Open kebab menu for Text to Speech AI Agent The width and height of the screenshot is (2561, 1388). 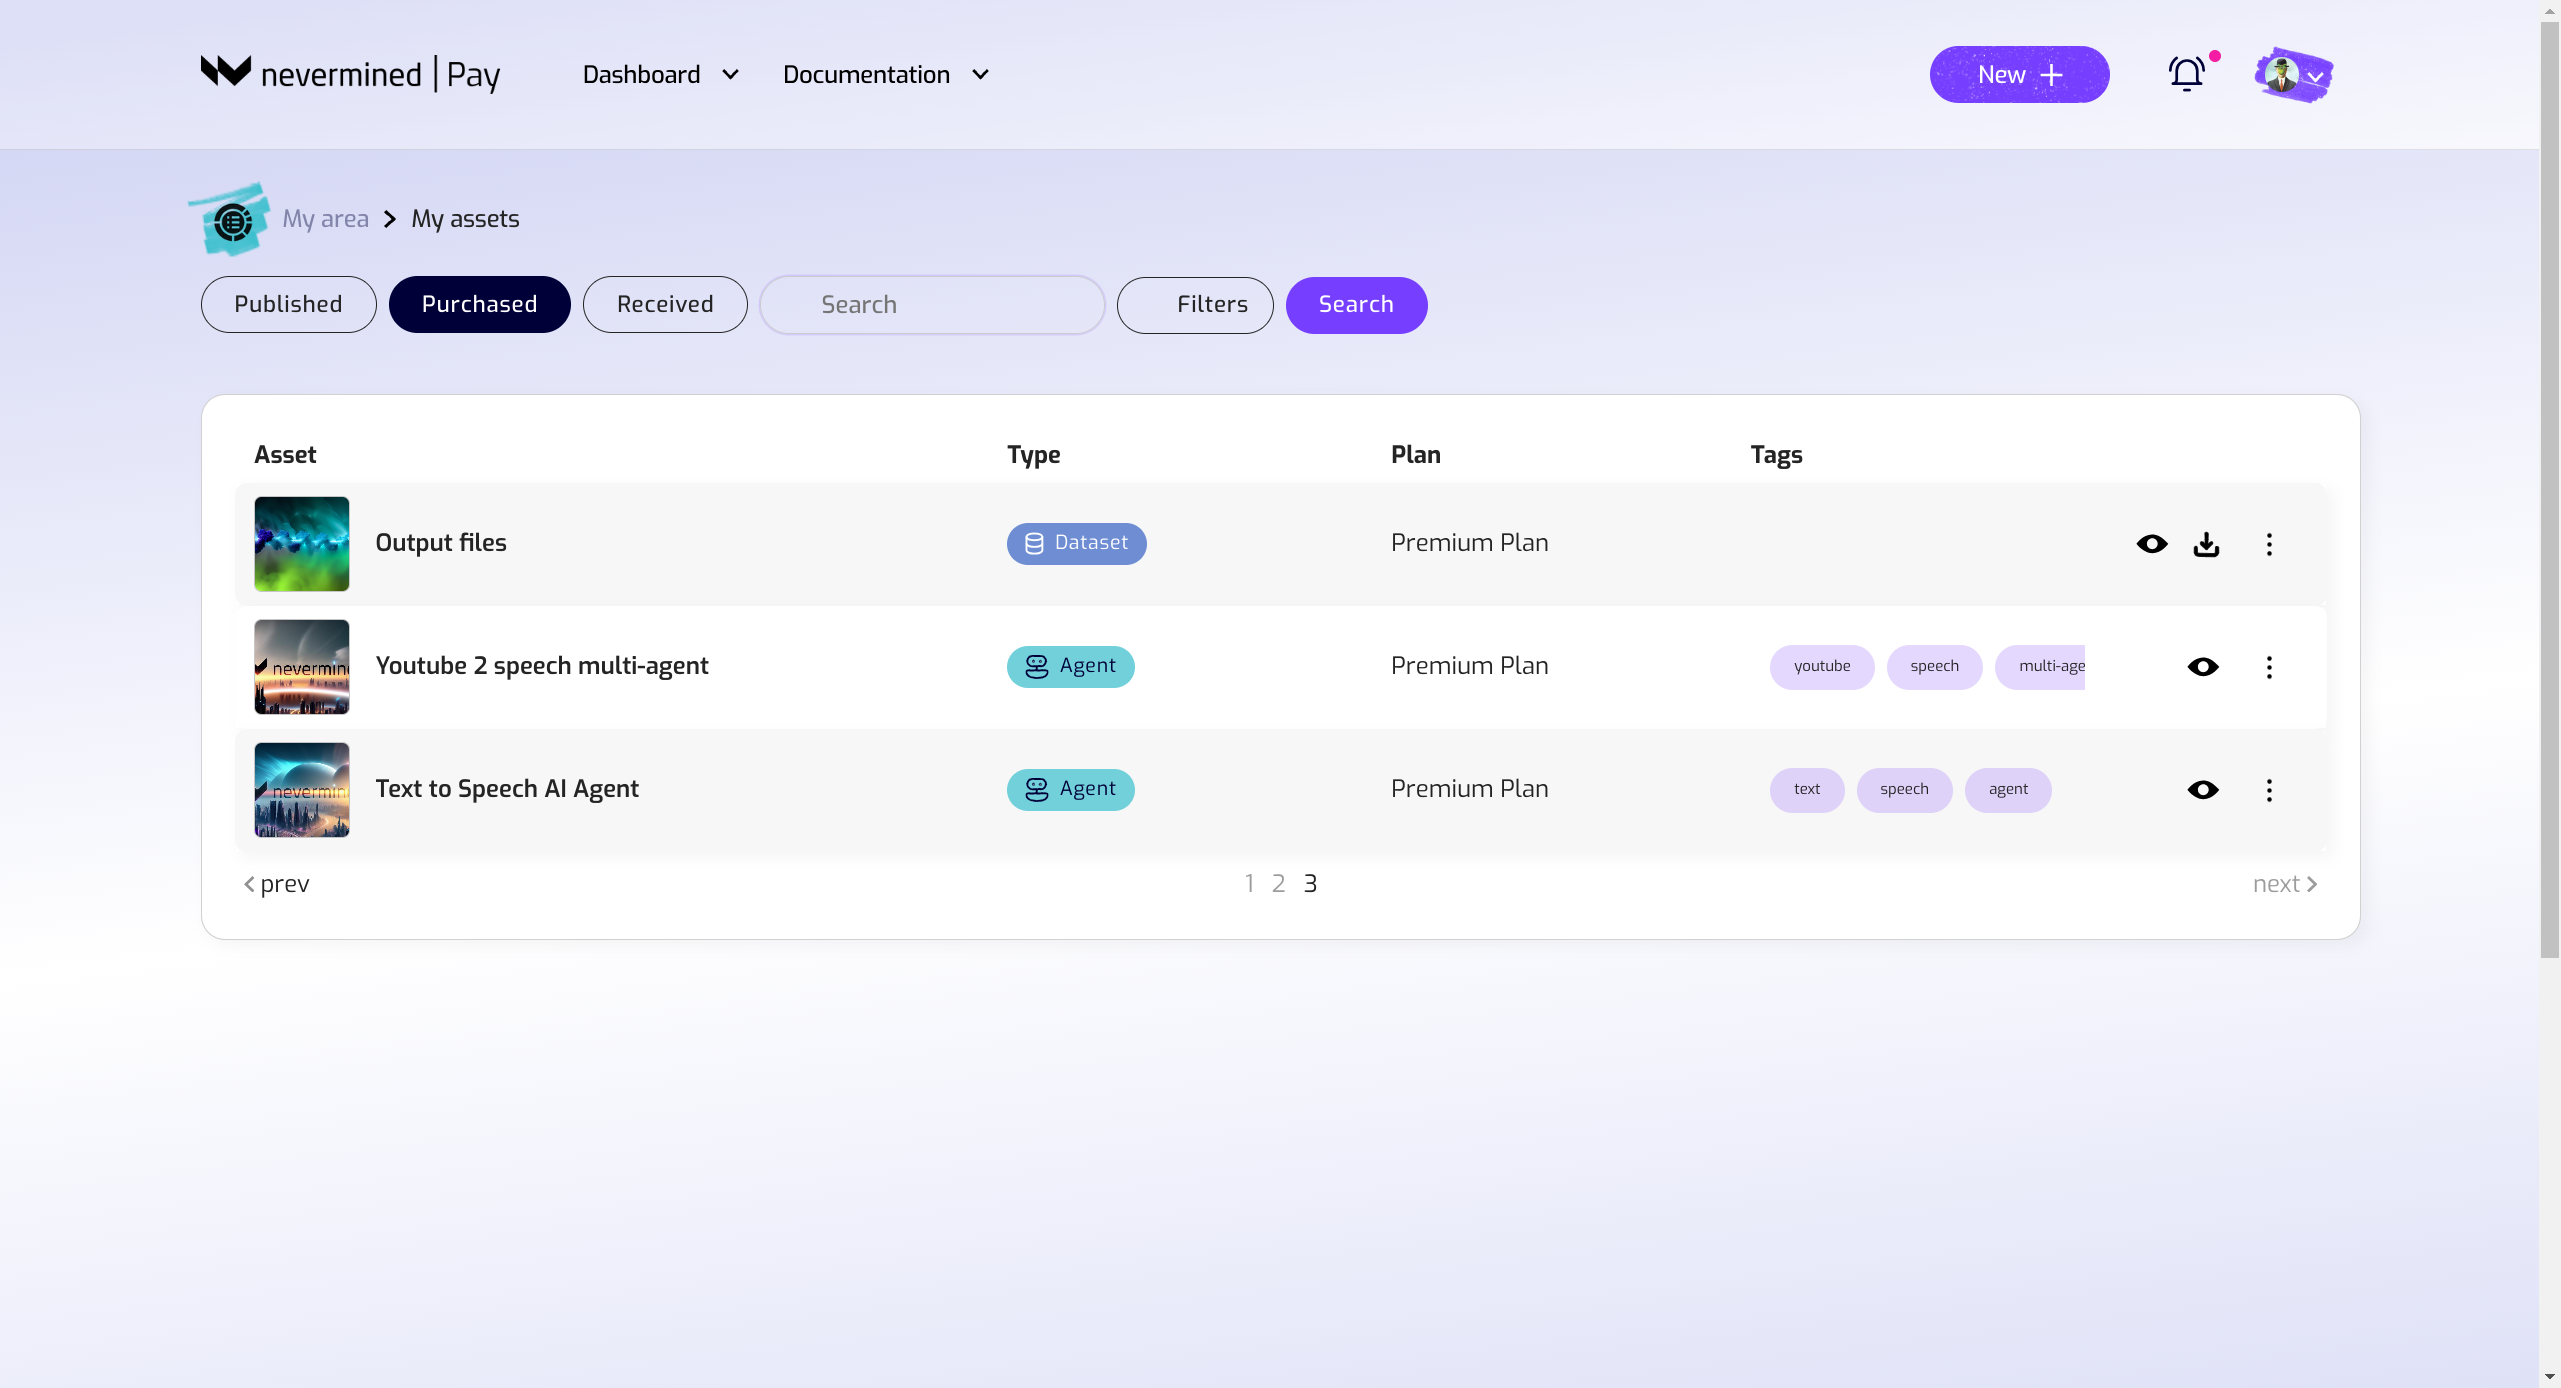pos(2269,790)
